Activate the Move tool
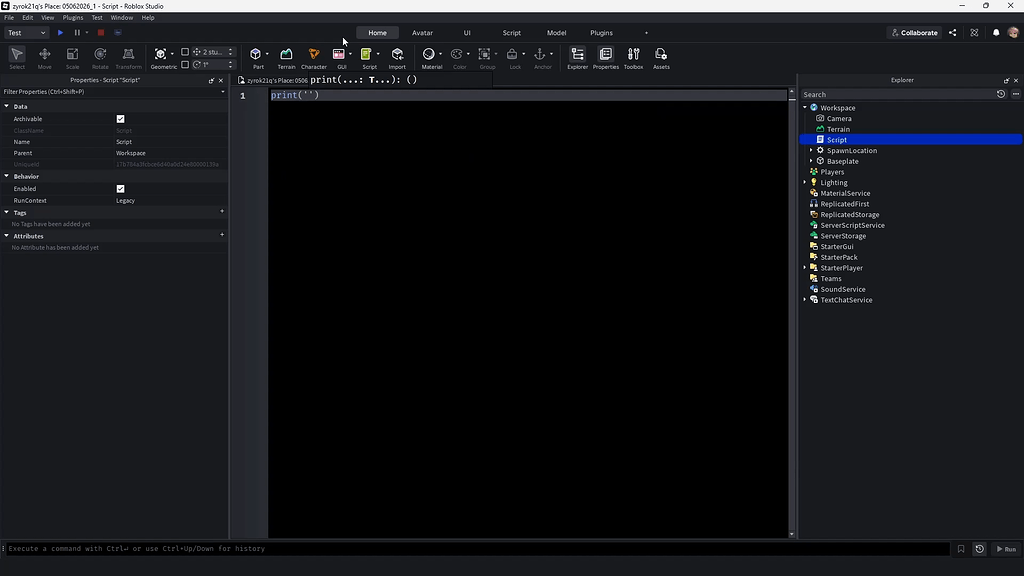 (x=44, y=57)
